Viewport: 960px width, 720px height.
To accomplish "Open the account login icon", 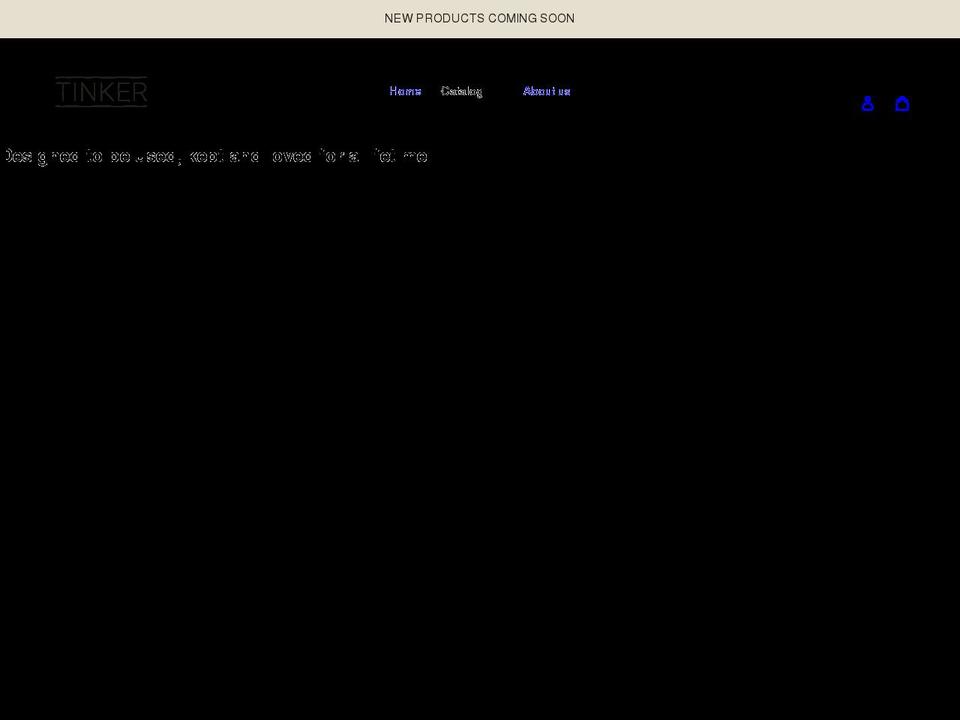I will coord(868,103).
